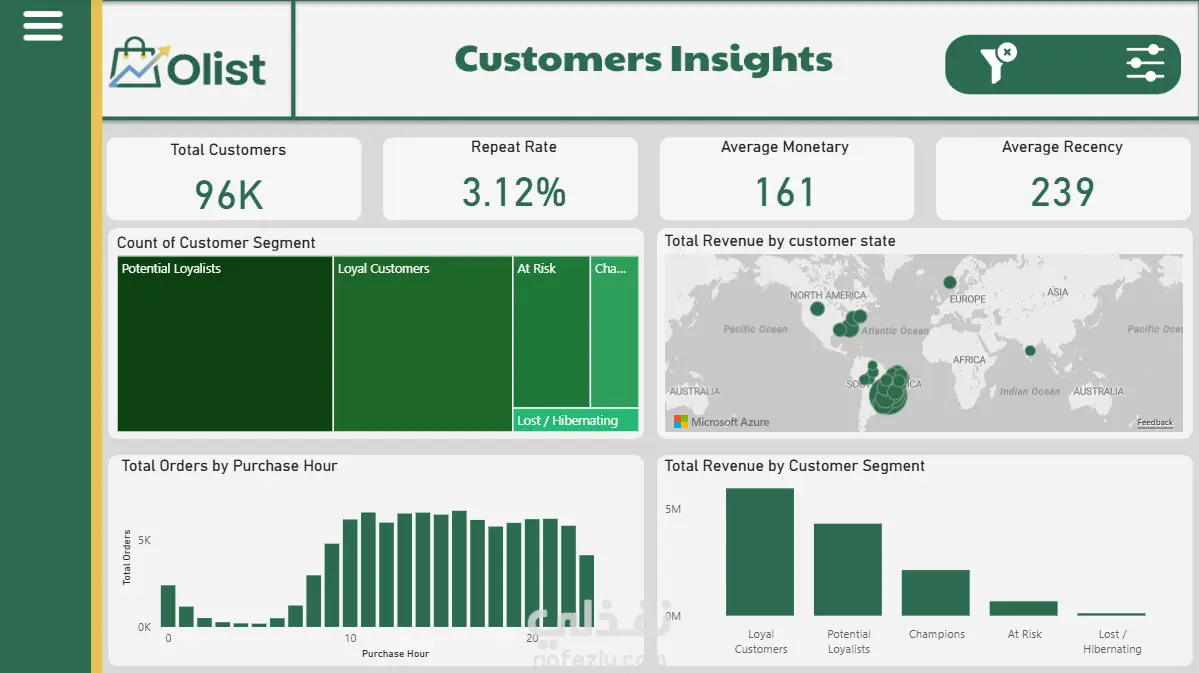Click the Potential Loyalists revenue bar
Image resolution: width=1199 pixels, height=673 pixels.
[x=848, y=570]
